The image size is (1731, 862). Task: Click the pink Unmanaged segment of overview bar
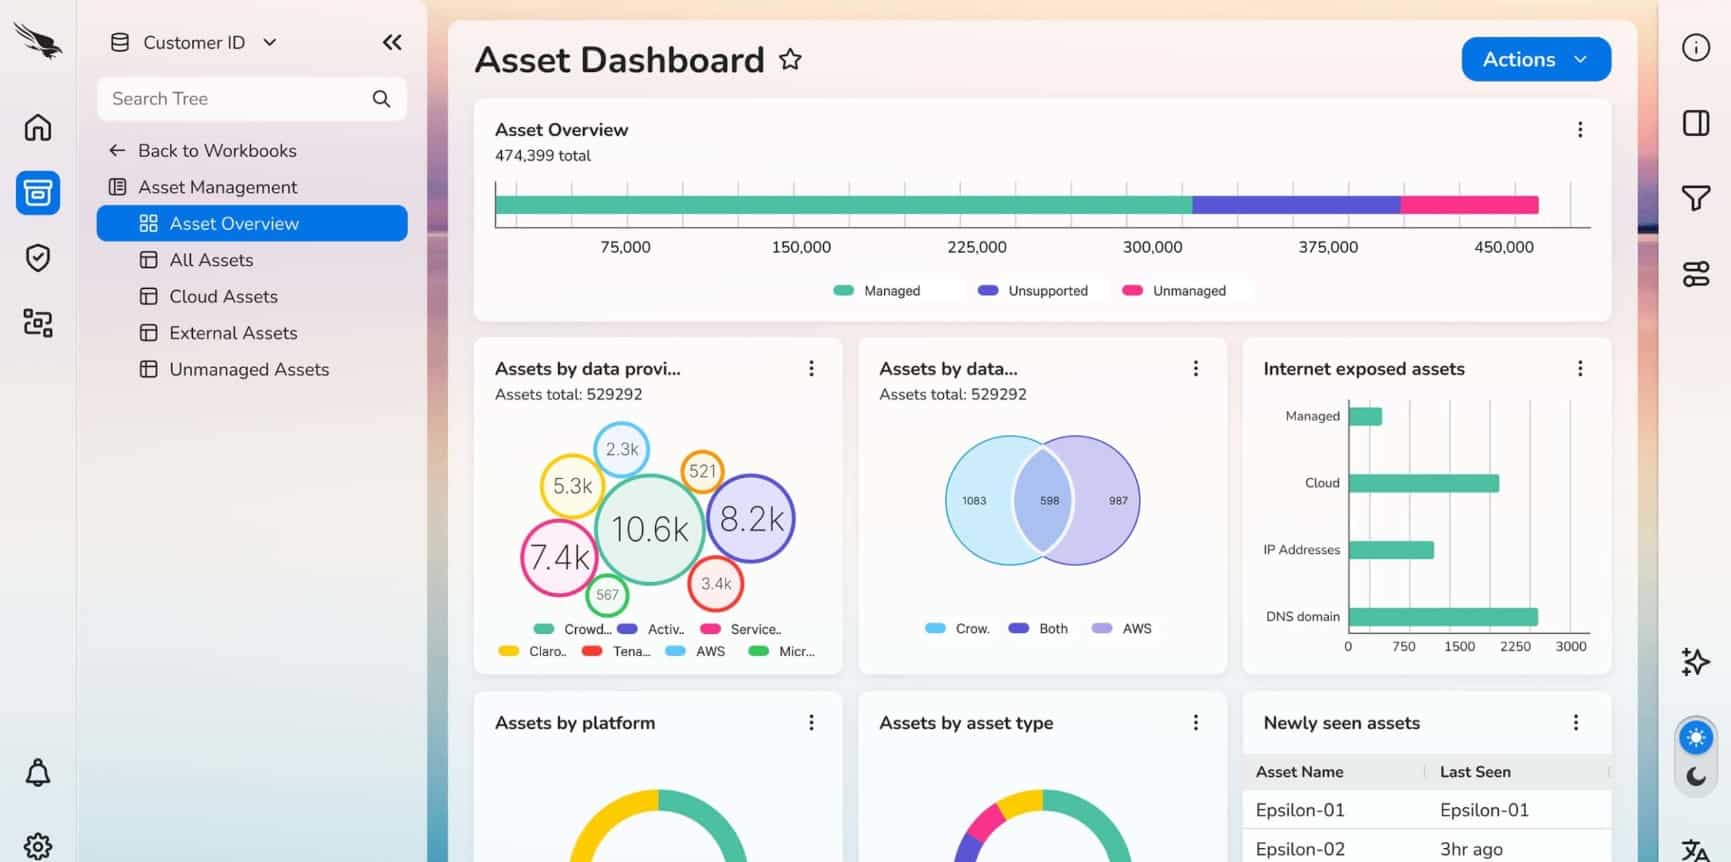coord(1469,205)
